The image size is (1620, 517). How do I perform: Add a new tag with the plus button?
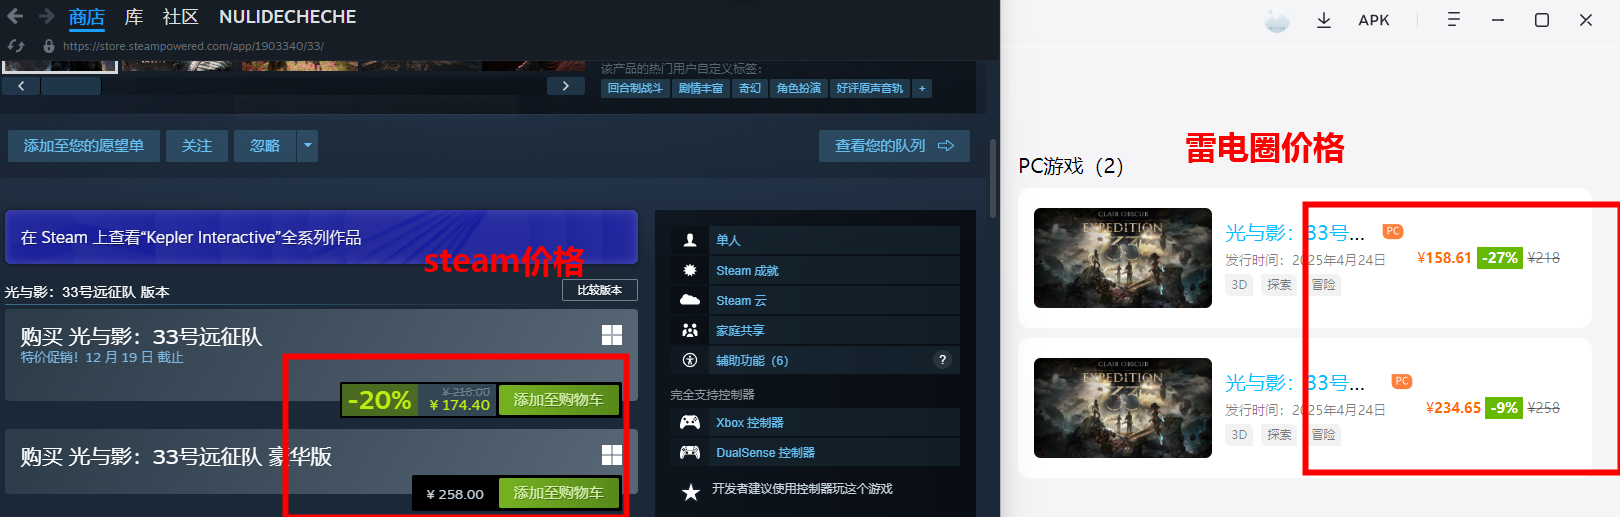(922, 88)
